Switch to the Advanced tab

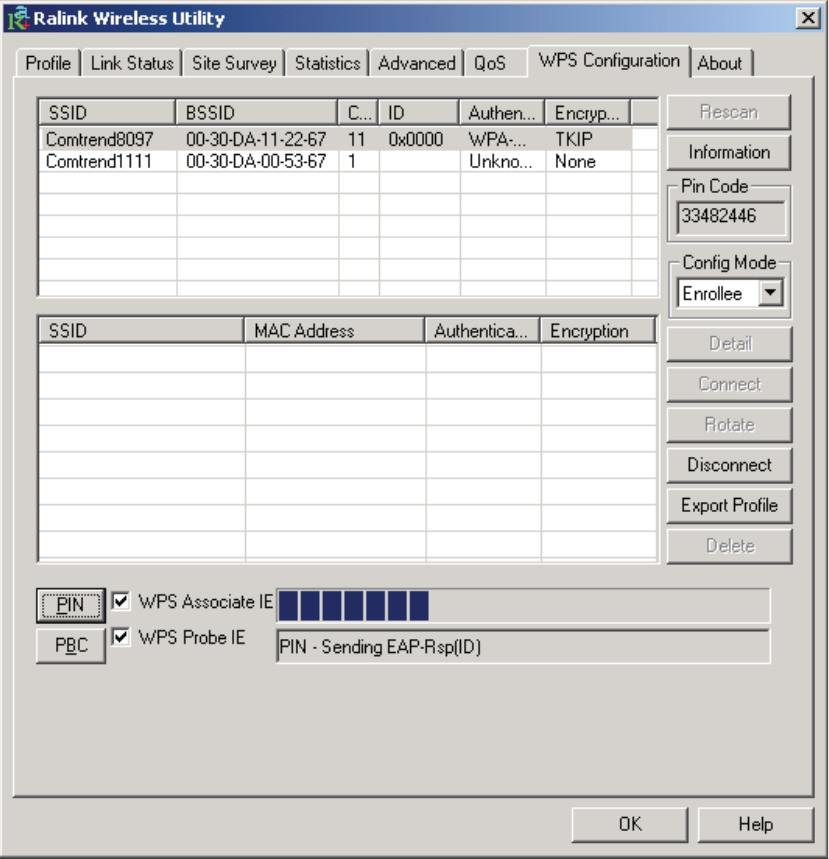pos(416,63)
